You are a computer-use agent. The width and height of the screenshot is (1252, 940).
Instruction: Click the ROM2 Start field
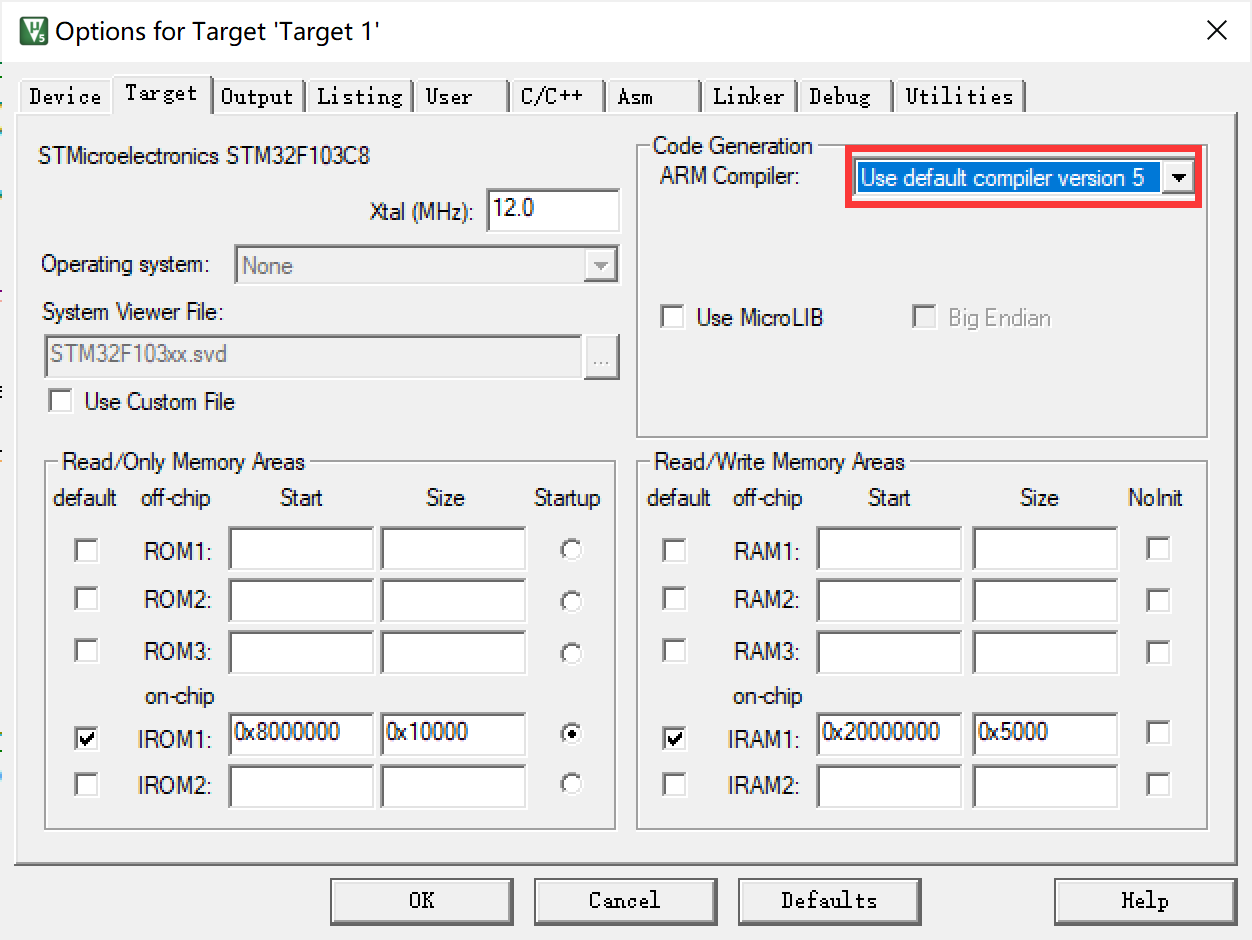pos(301,601)
